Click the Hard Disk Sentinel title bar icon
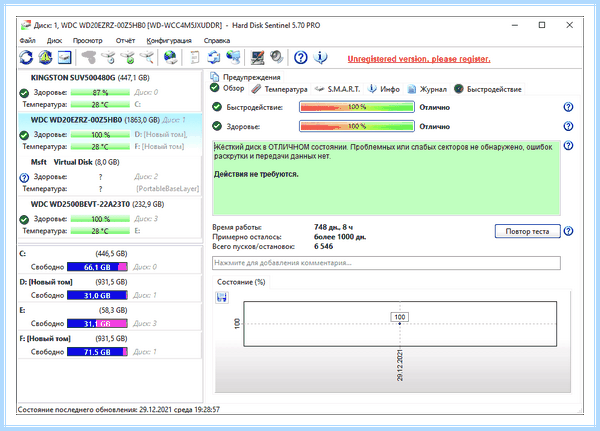The width and height of the screenshot is (600, 431). (26, 25)
